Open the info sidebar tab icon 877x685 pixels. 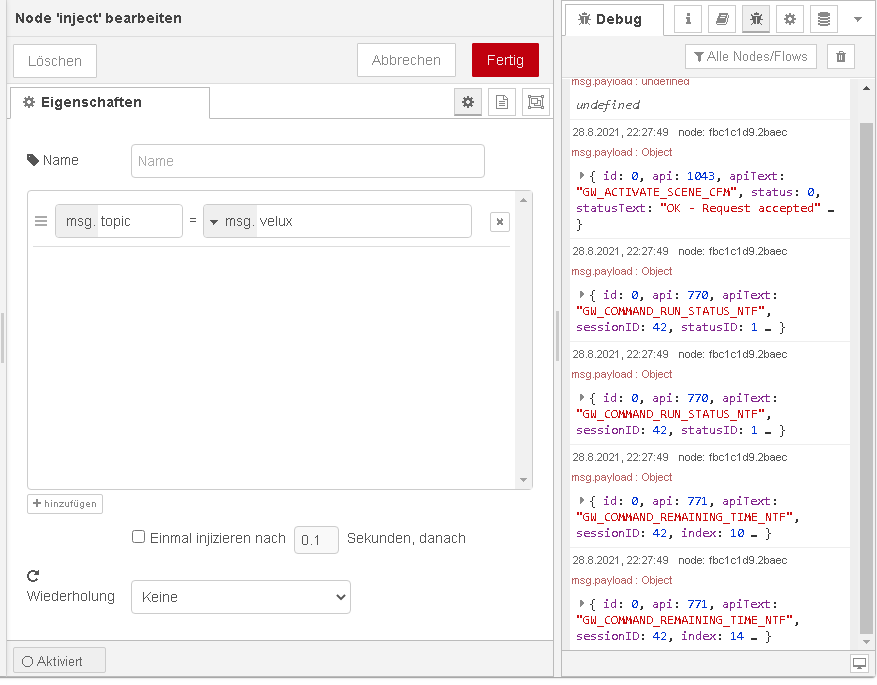click(688, 19)
